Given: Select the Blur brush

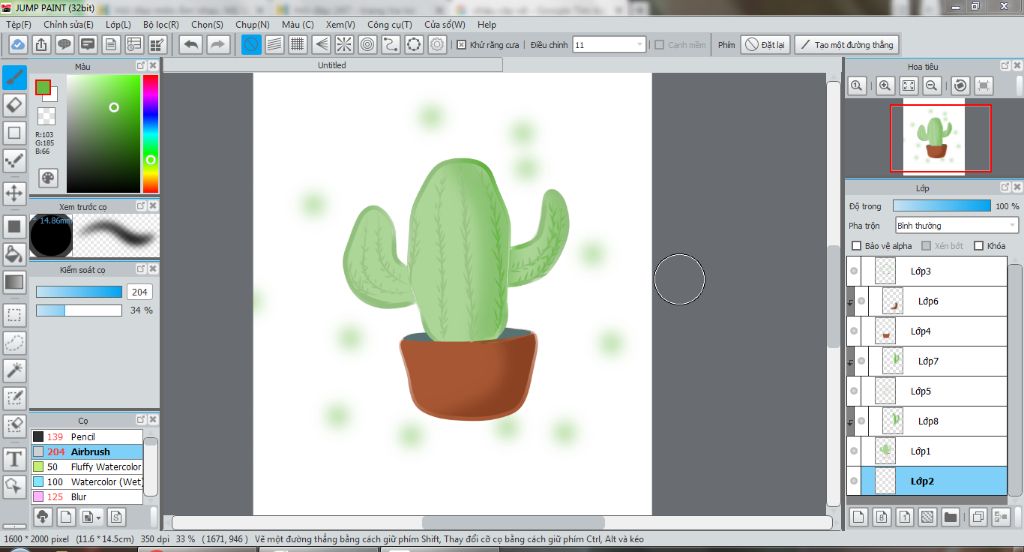Looking at the screenshot, I should 87,496.
